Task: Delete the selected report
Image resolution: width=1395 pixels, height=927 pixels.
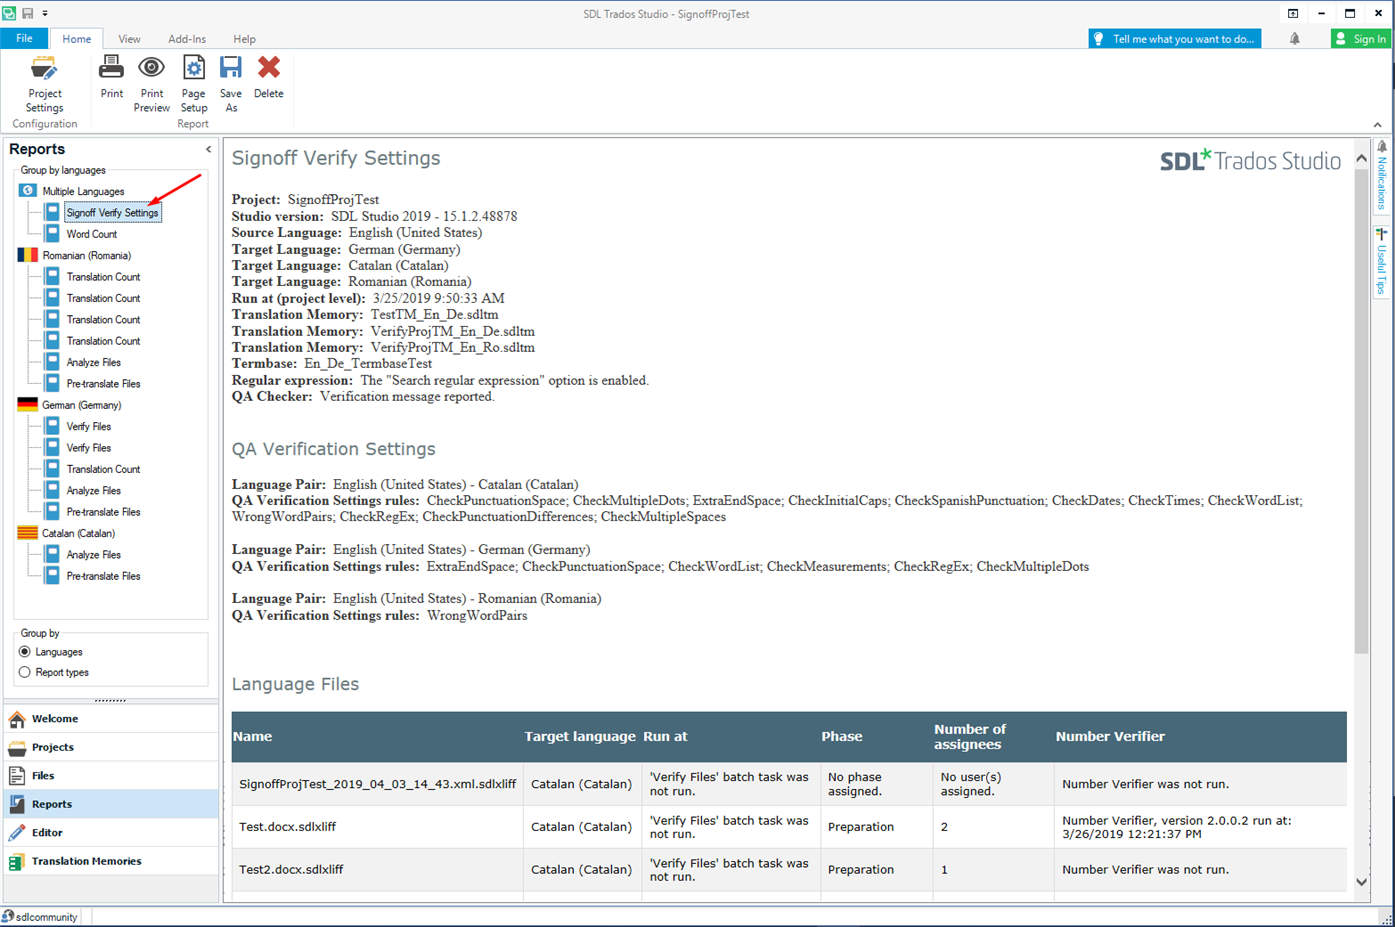Action: (x=268, y=77)
